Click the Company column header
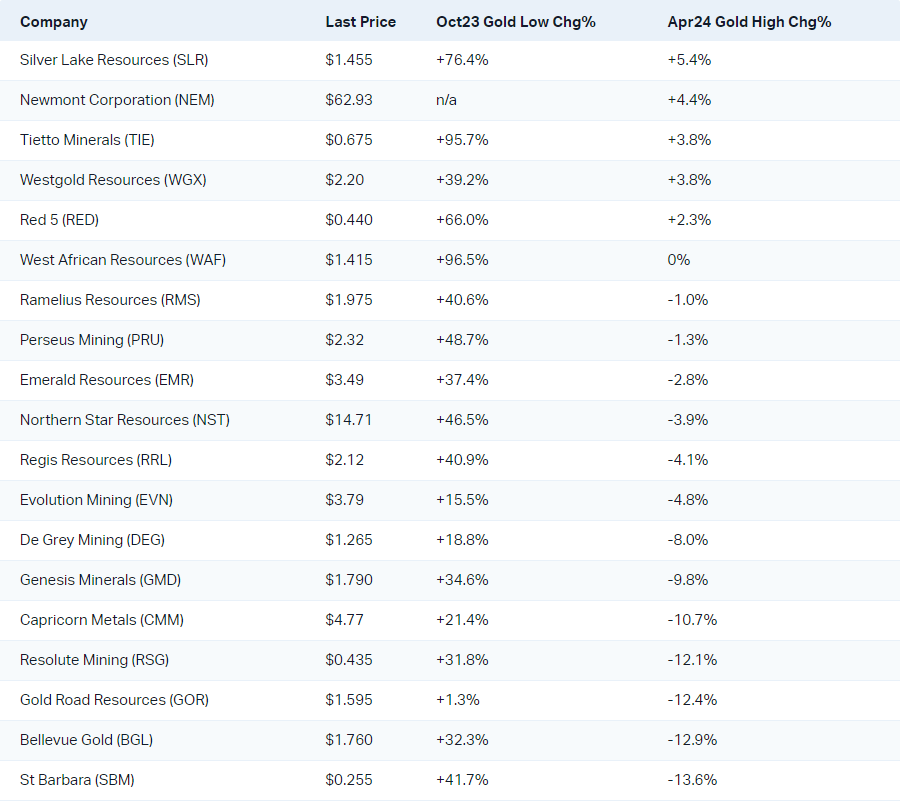This screenshot has height=801, width=901. 54,21
